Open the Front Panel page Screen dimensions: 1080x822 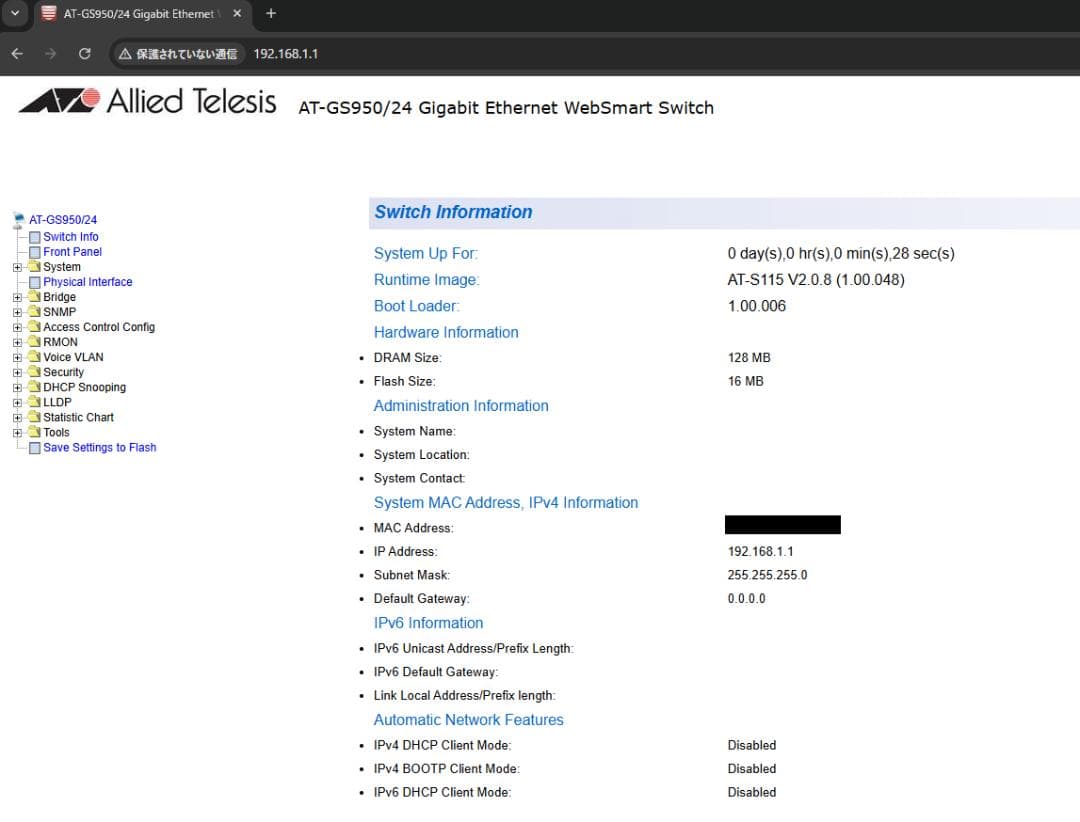(72, 252)
